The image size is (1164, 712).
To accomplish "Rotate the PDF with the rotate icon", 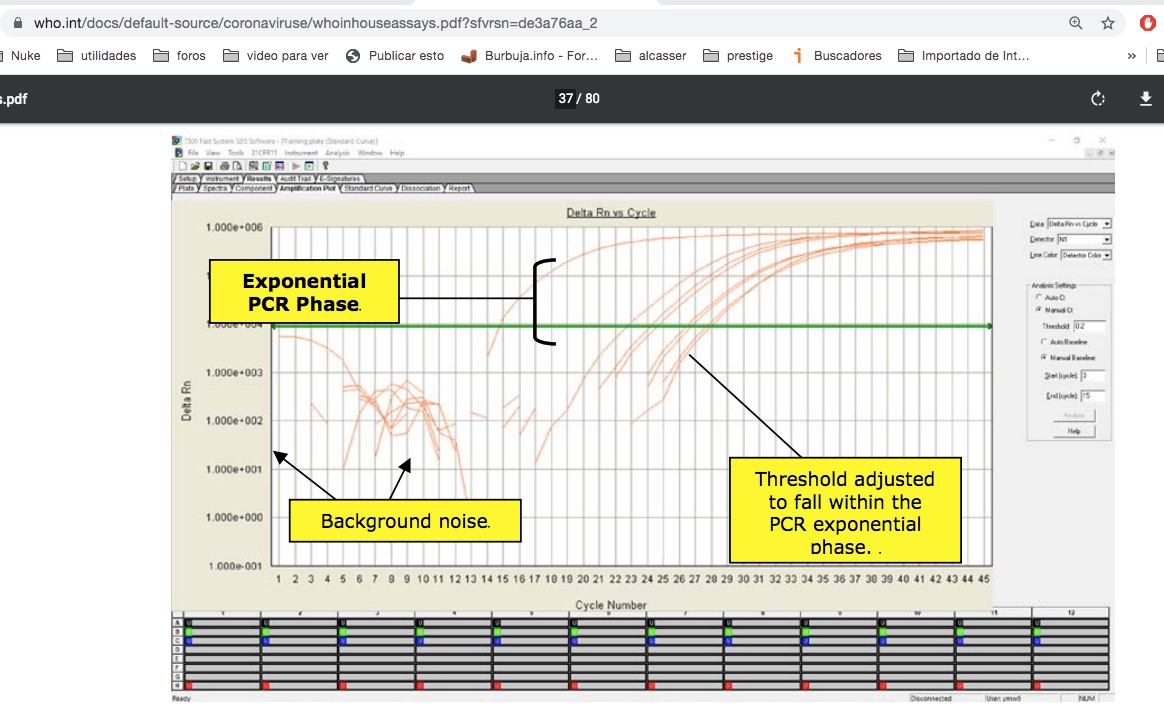I will pos(1098,98).
